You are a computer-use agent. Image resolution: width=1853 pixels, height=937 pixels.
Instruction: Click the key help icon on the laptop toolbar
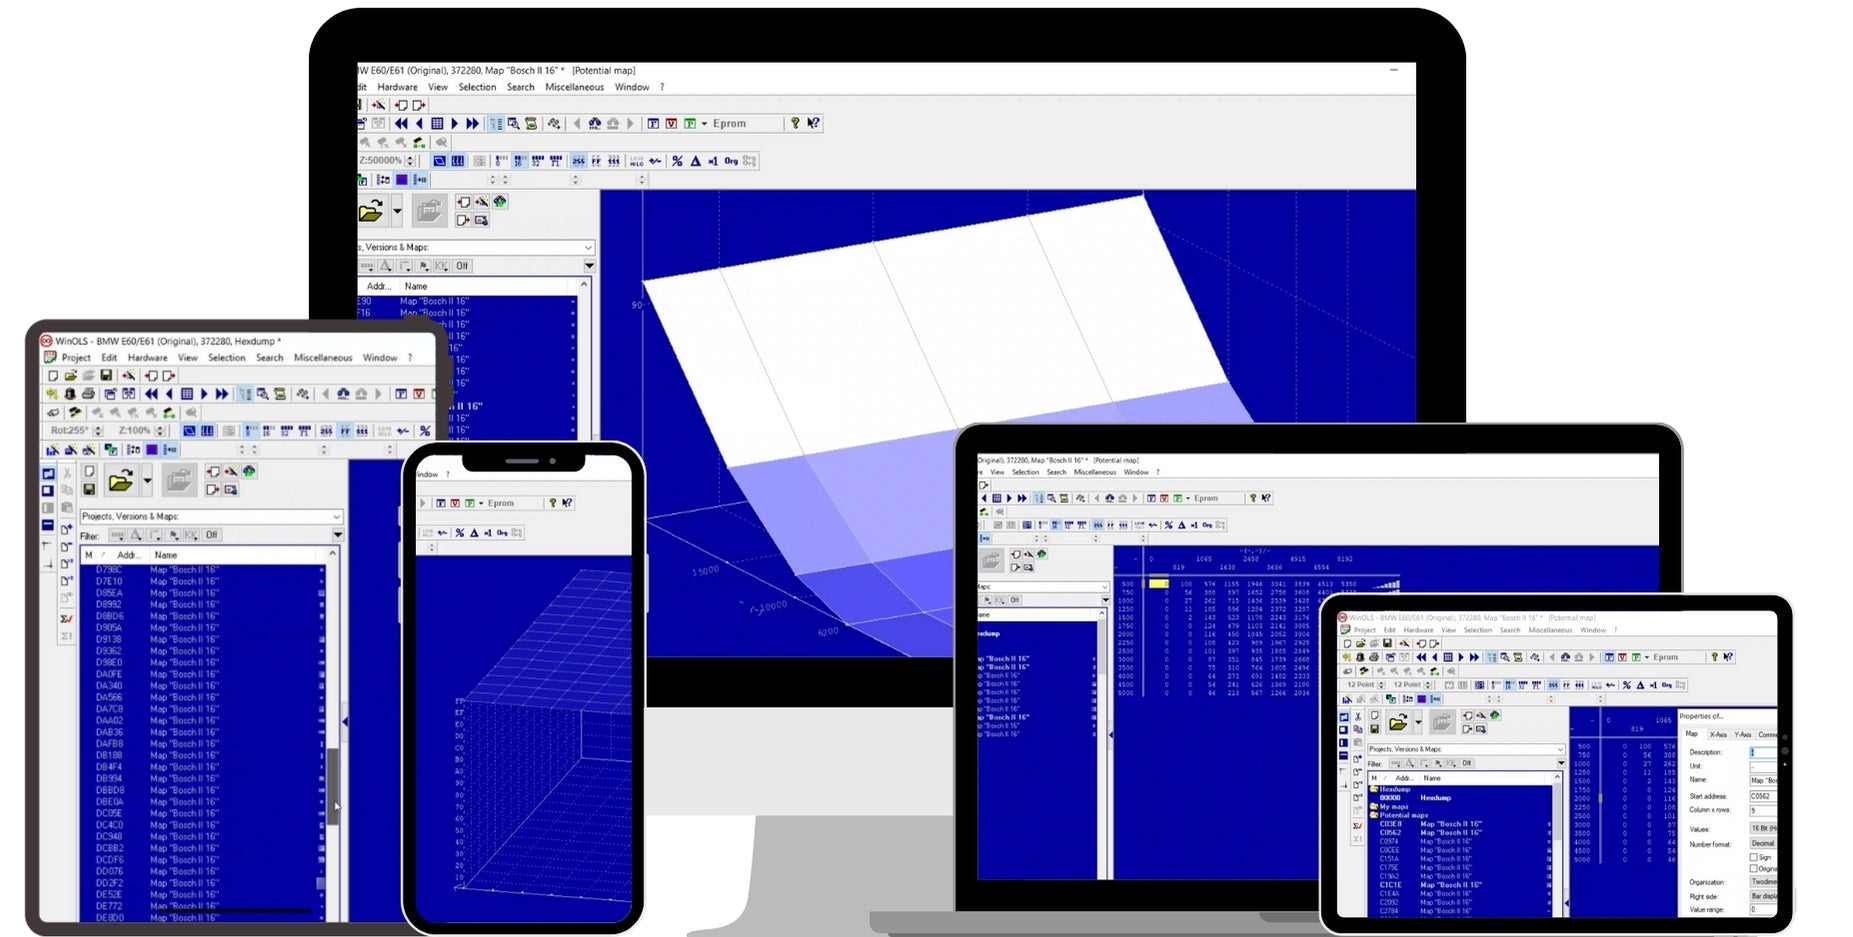pos(1252,498)
